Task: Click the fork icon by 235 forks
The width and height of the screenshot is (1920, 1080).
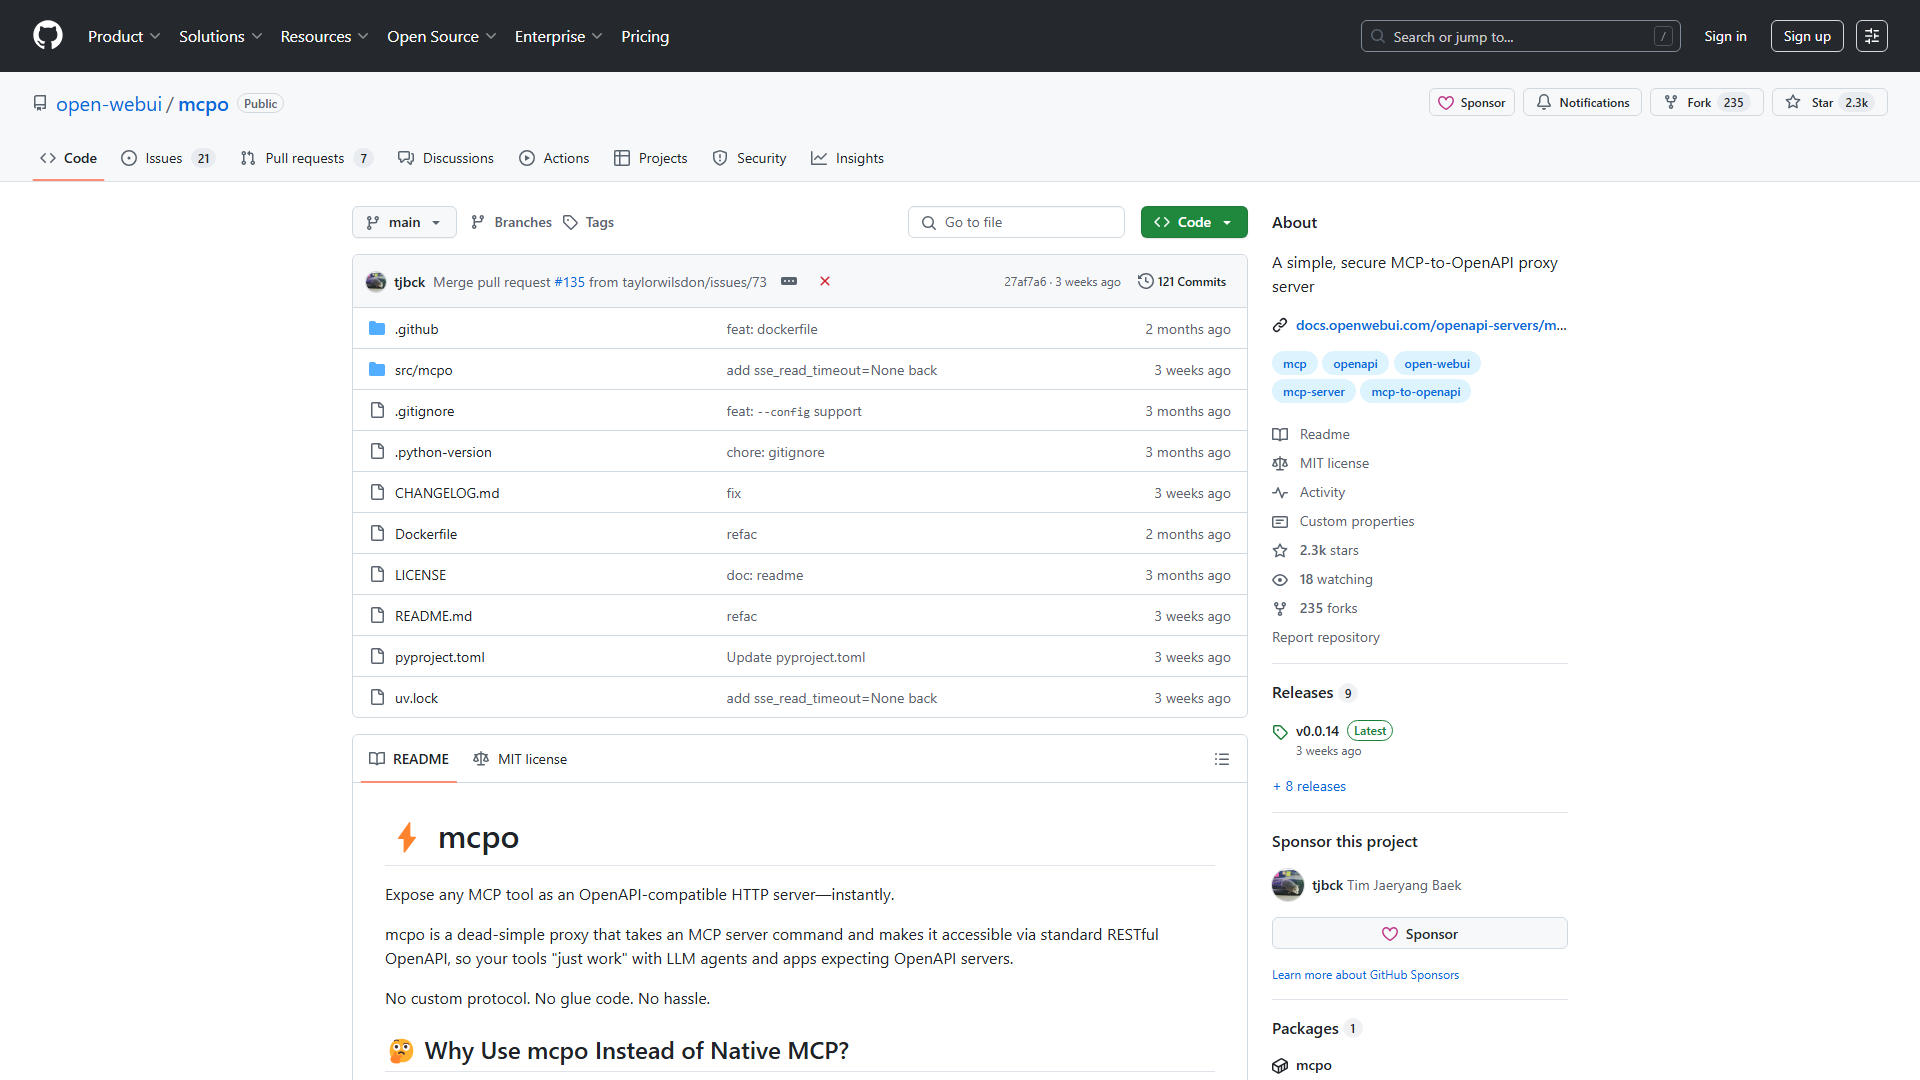Action: [x=1280, y=609]
